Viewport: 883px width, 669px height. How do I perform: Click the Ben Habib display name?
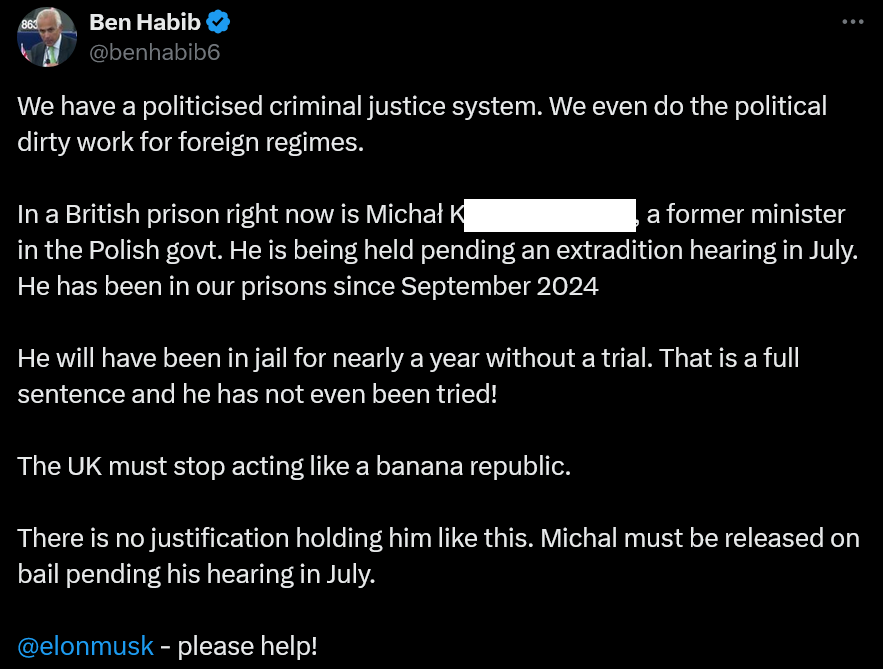(145, 22)
